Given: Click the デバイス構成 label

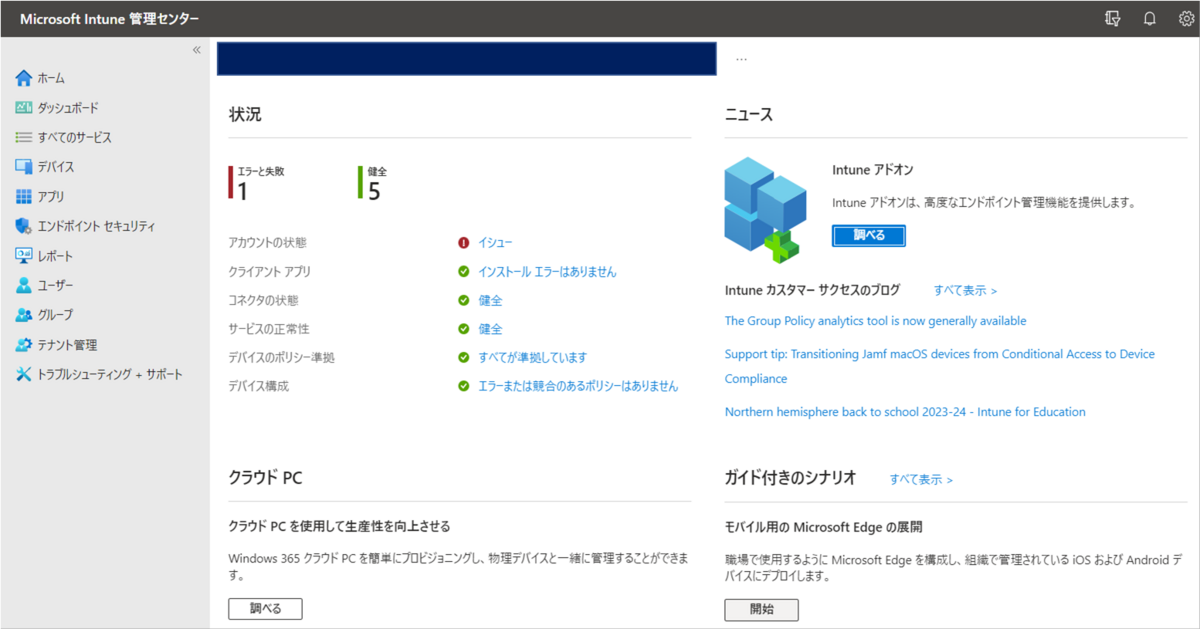Looking at the screenshot, I should 258,386.
